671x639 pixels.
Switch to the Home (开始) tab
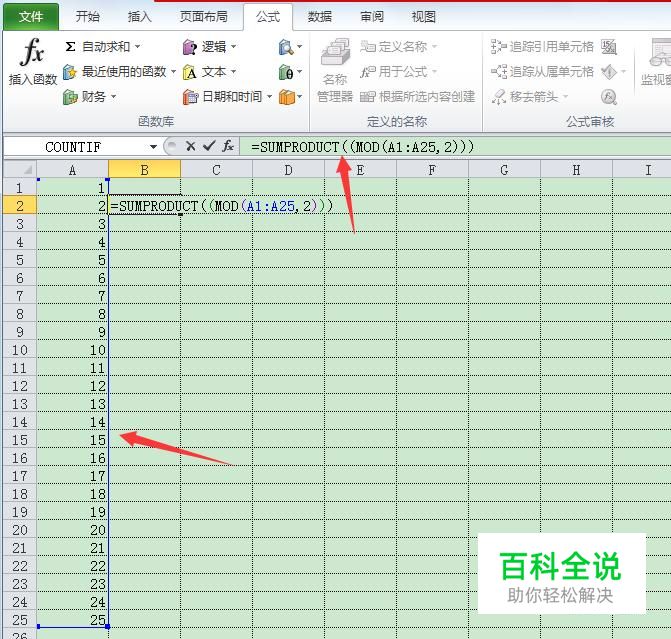tap(87, 17)
